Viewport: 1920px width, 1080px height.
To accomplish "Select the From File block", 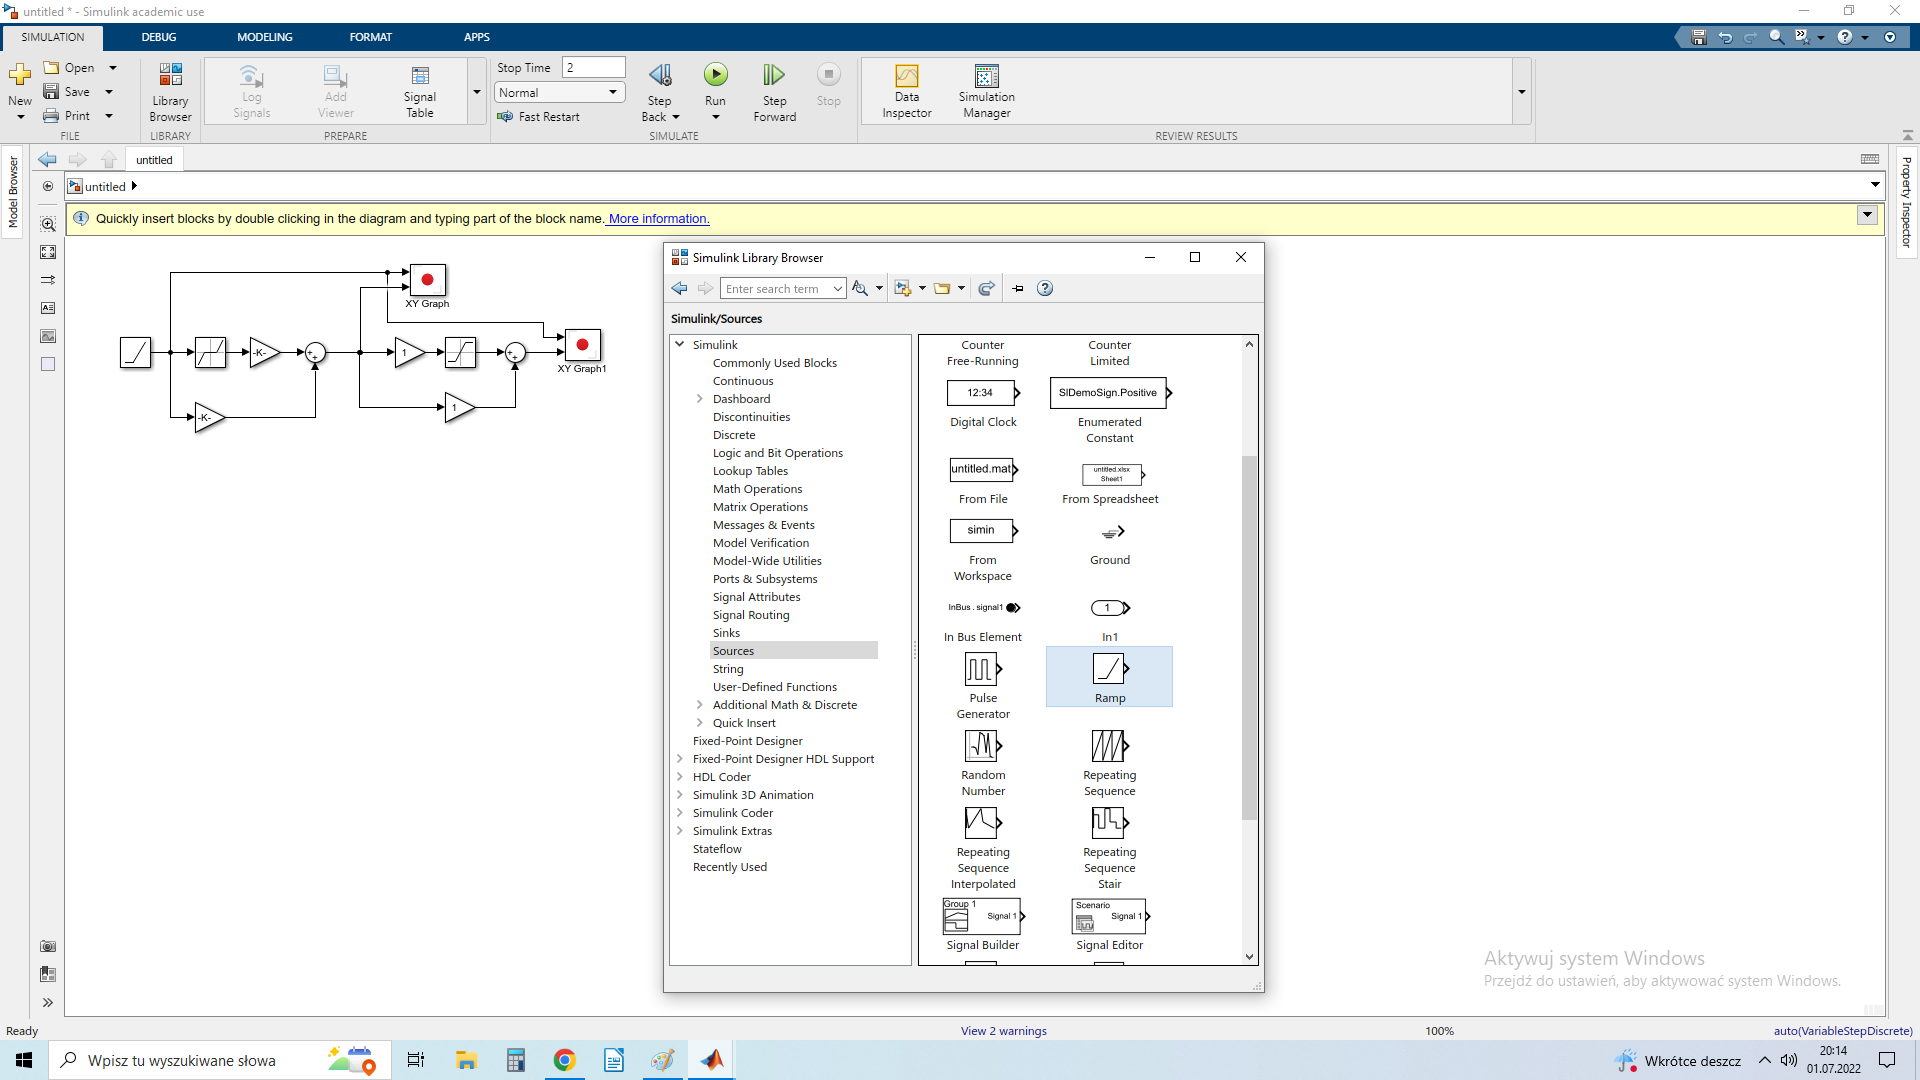I will pos(982,480).
